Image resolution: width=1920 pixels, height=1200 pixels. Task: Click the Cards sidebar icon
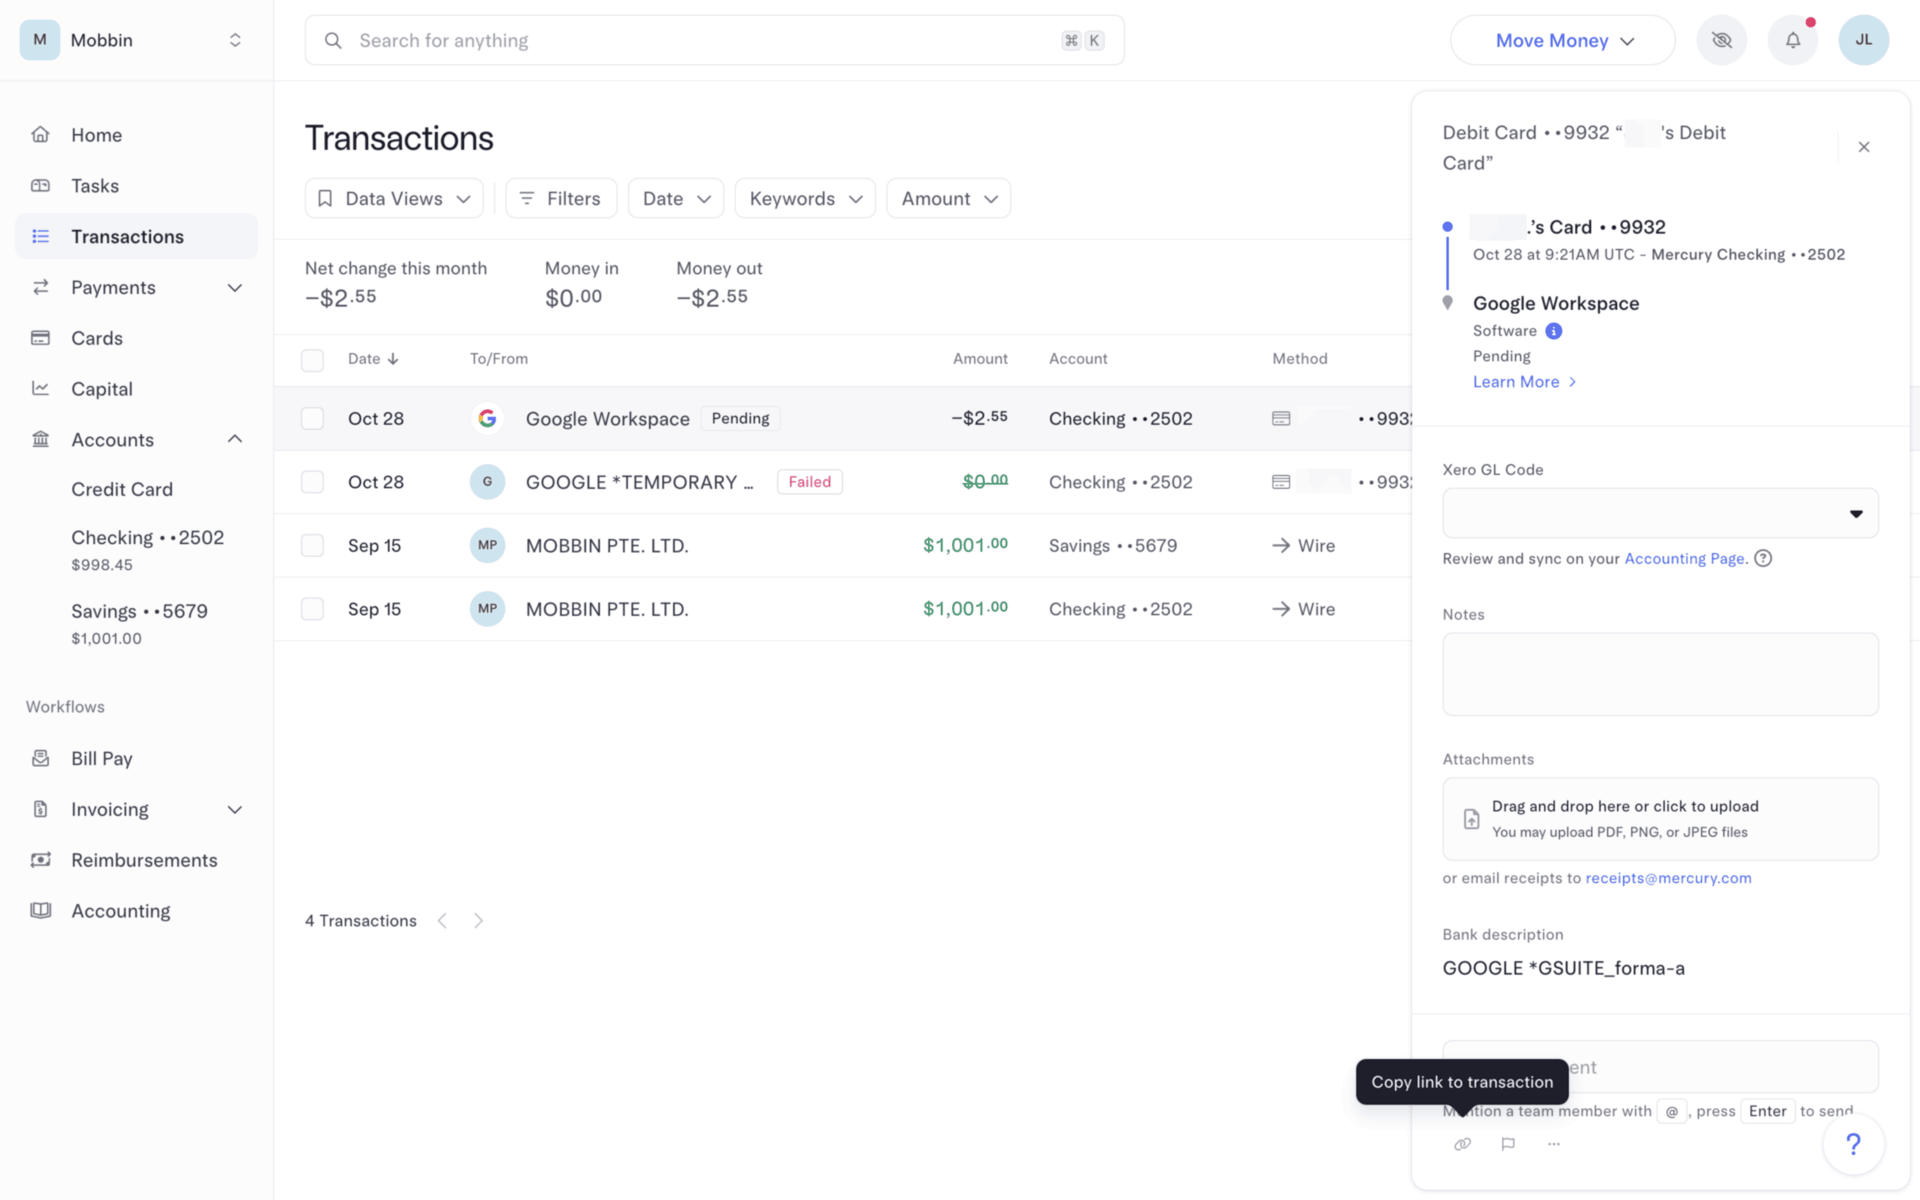pyautogui.click(x=41, y=338)
